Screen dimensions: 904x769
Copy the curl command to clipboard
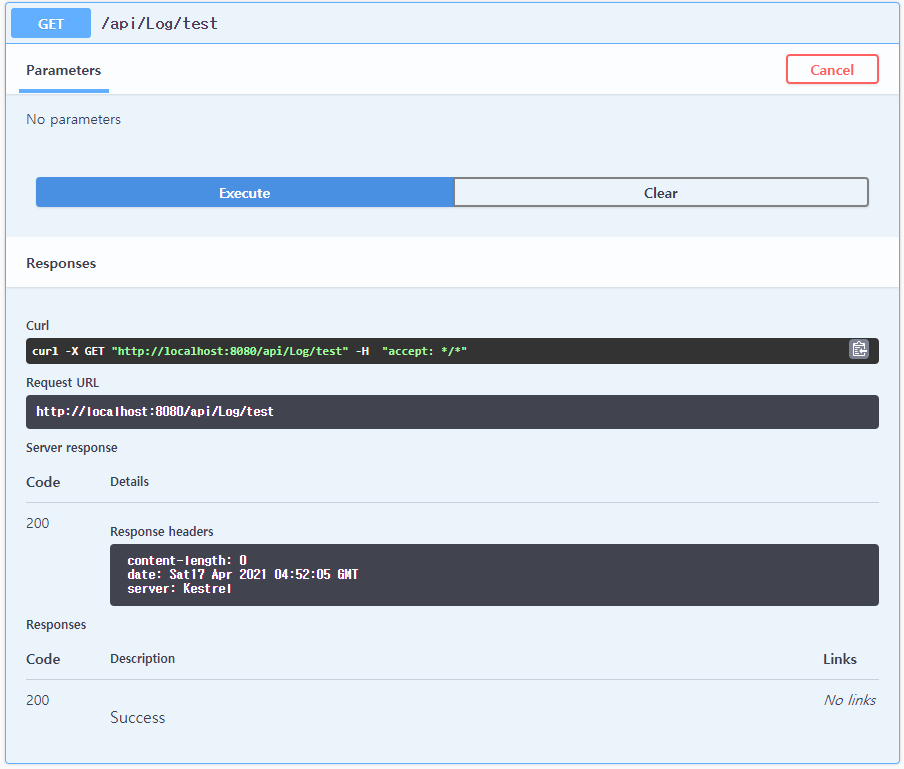click(859, 350)
